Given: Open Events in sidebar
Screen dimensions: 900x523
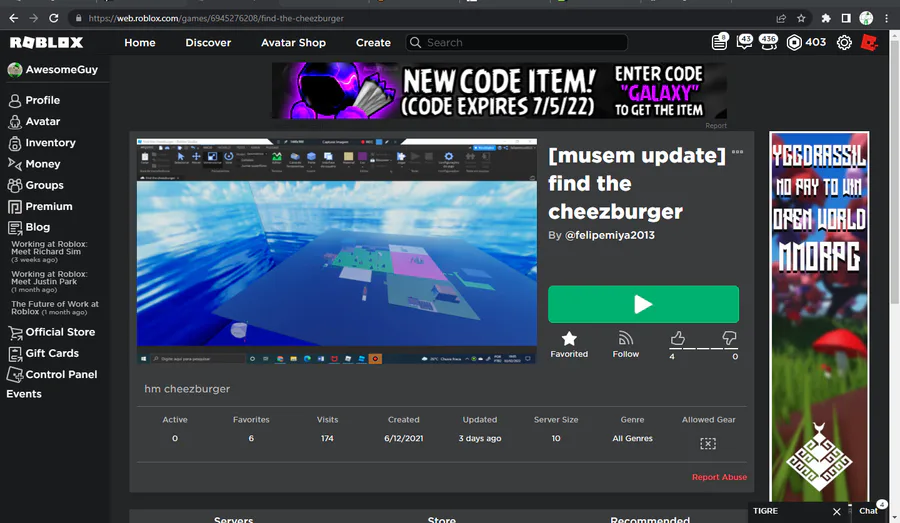Looking at the screenshot, I should 24,394.
